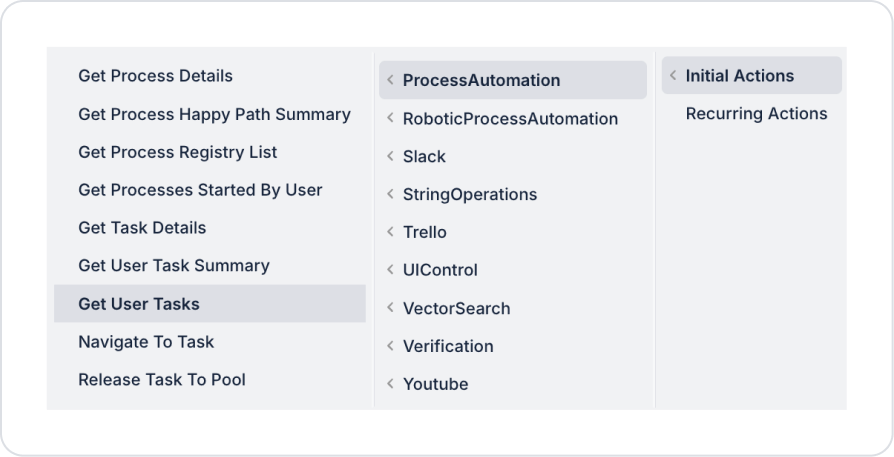Open the Verification category
The height and width of the screenshot is (457, 894).
pyautogui.click(x=448, y=346)
